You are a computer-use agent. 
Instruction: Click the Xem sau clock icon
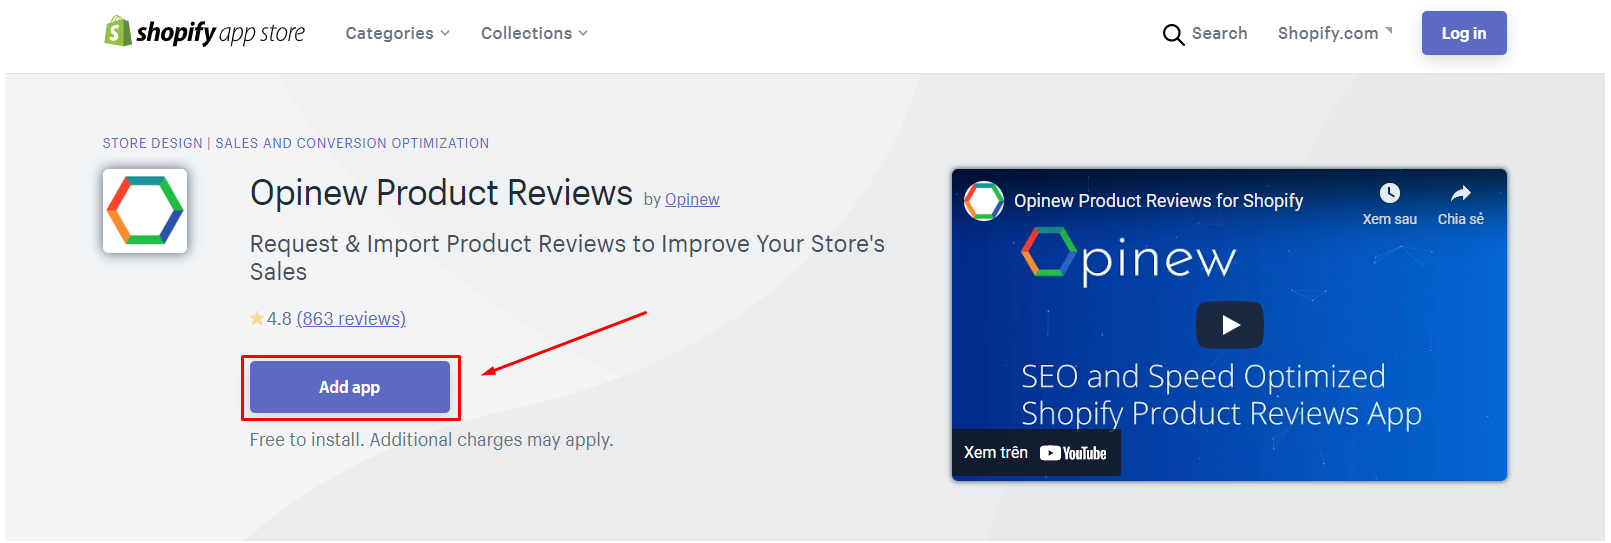coord(1390,193)
